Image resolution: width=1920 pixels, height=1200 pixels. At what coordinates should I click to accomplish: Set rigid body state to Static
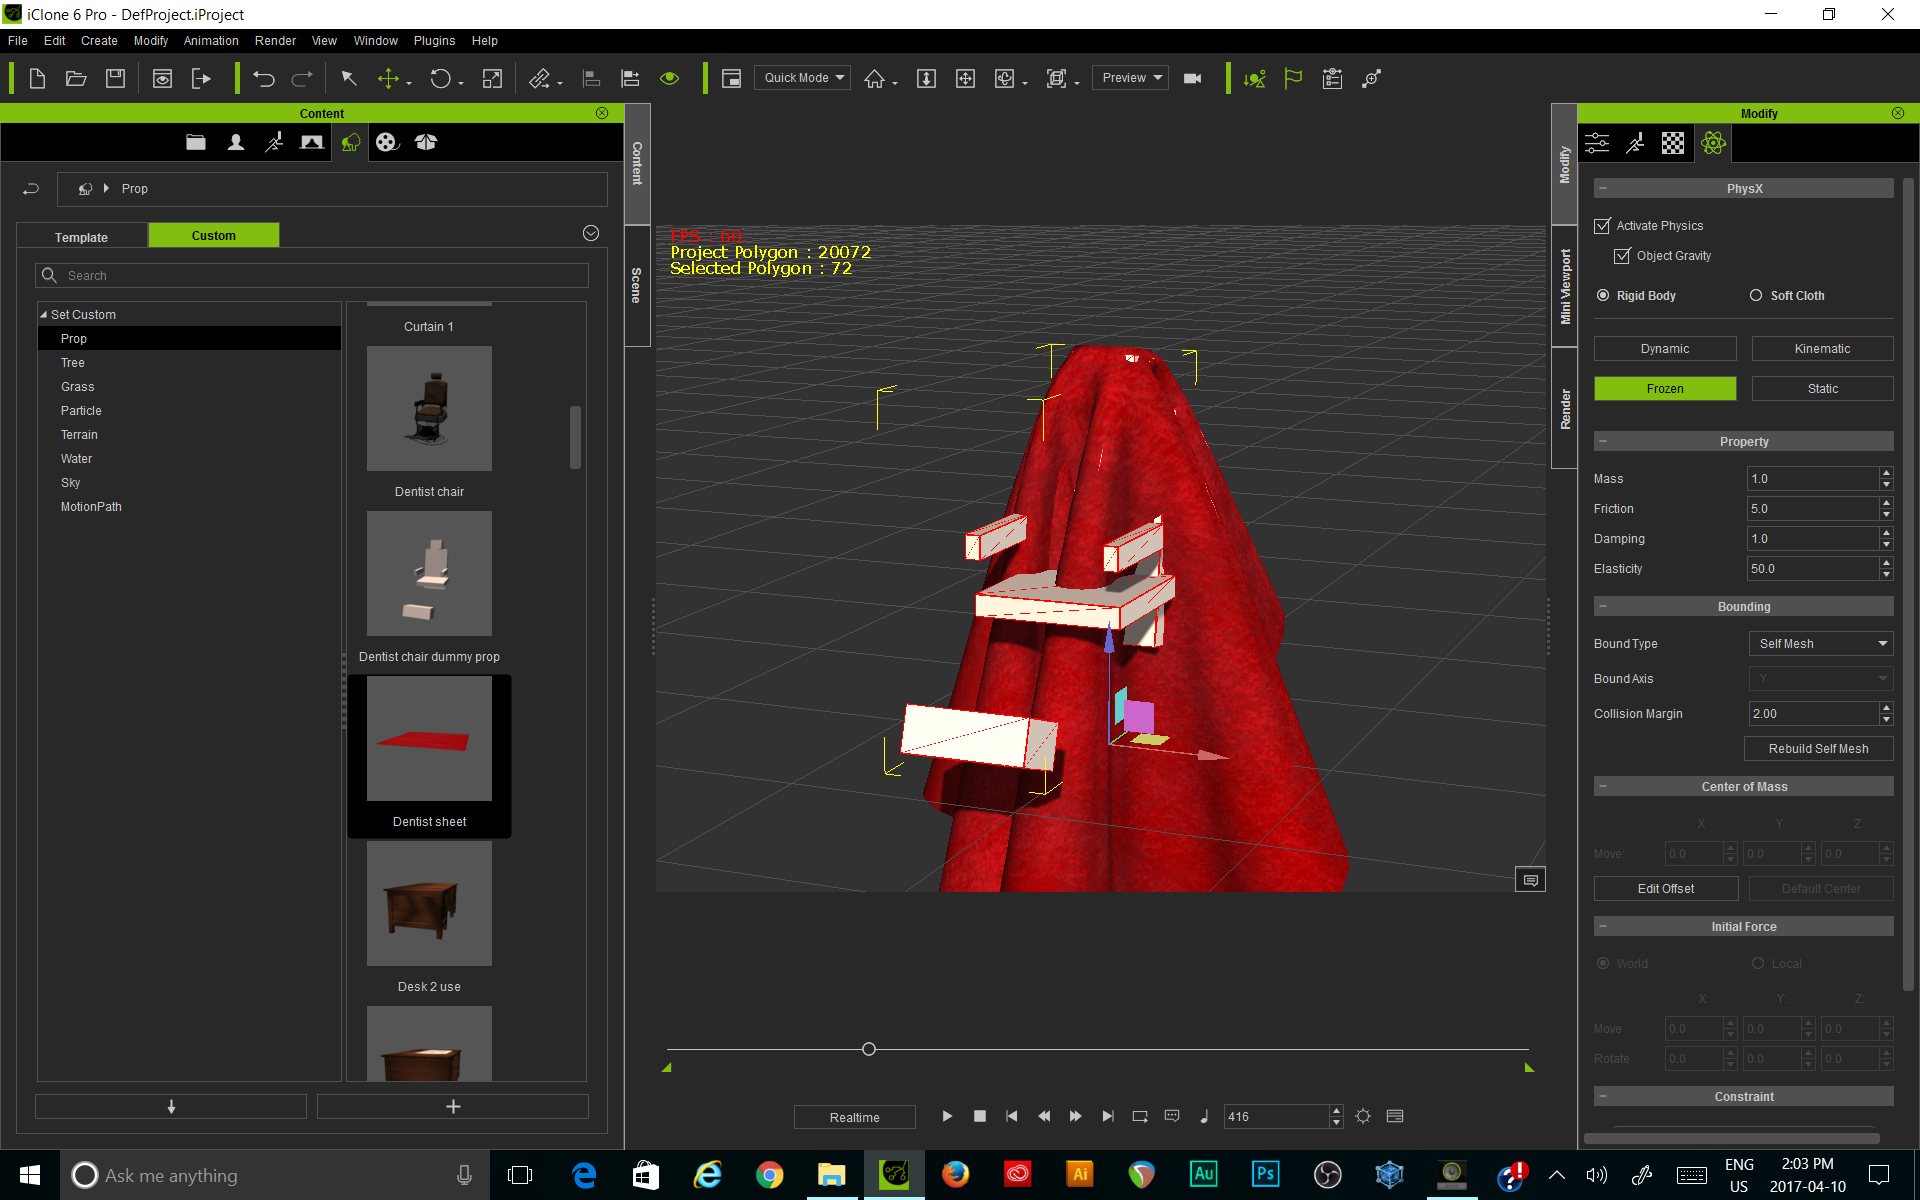(x=1822, y=389)
